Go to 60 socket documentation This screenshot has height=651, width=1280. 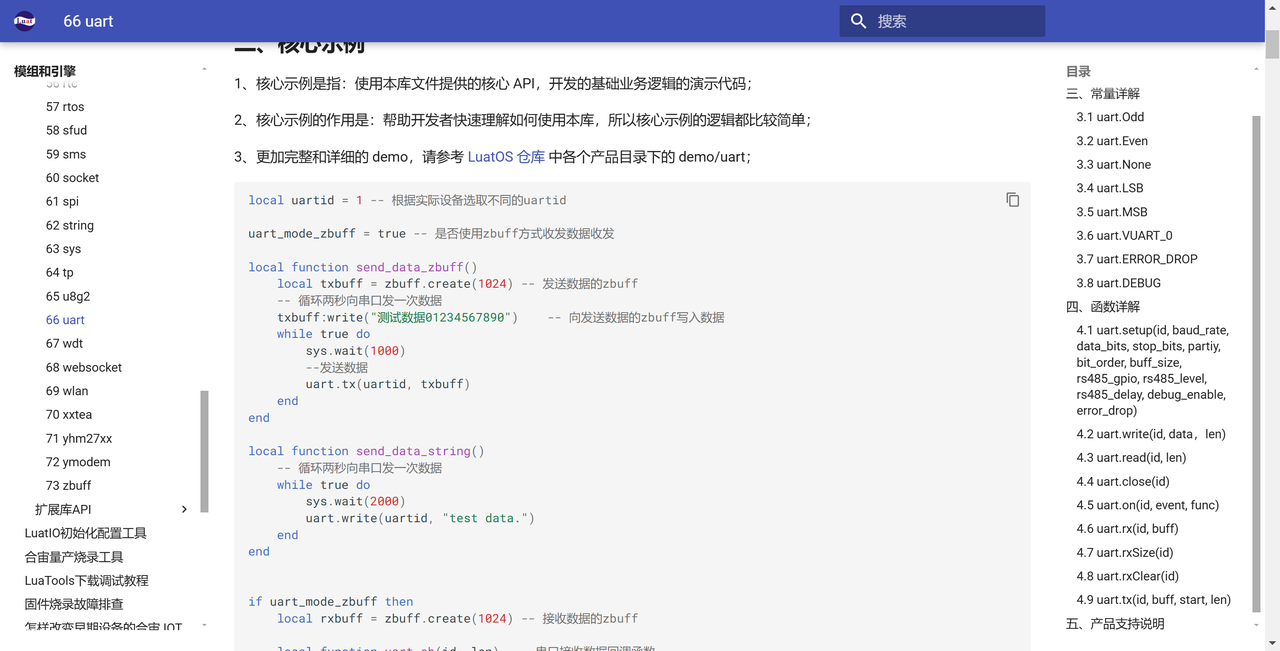click(x=72, y=178)
